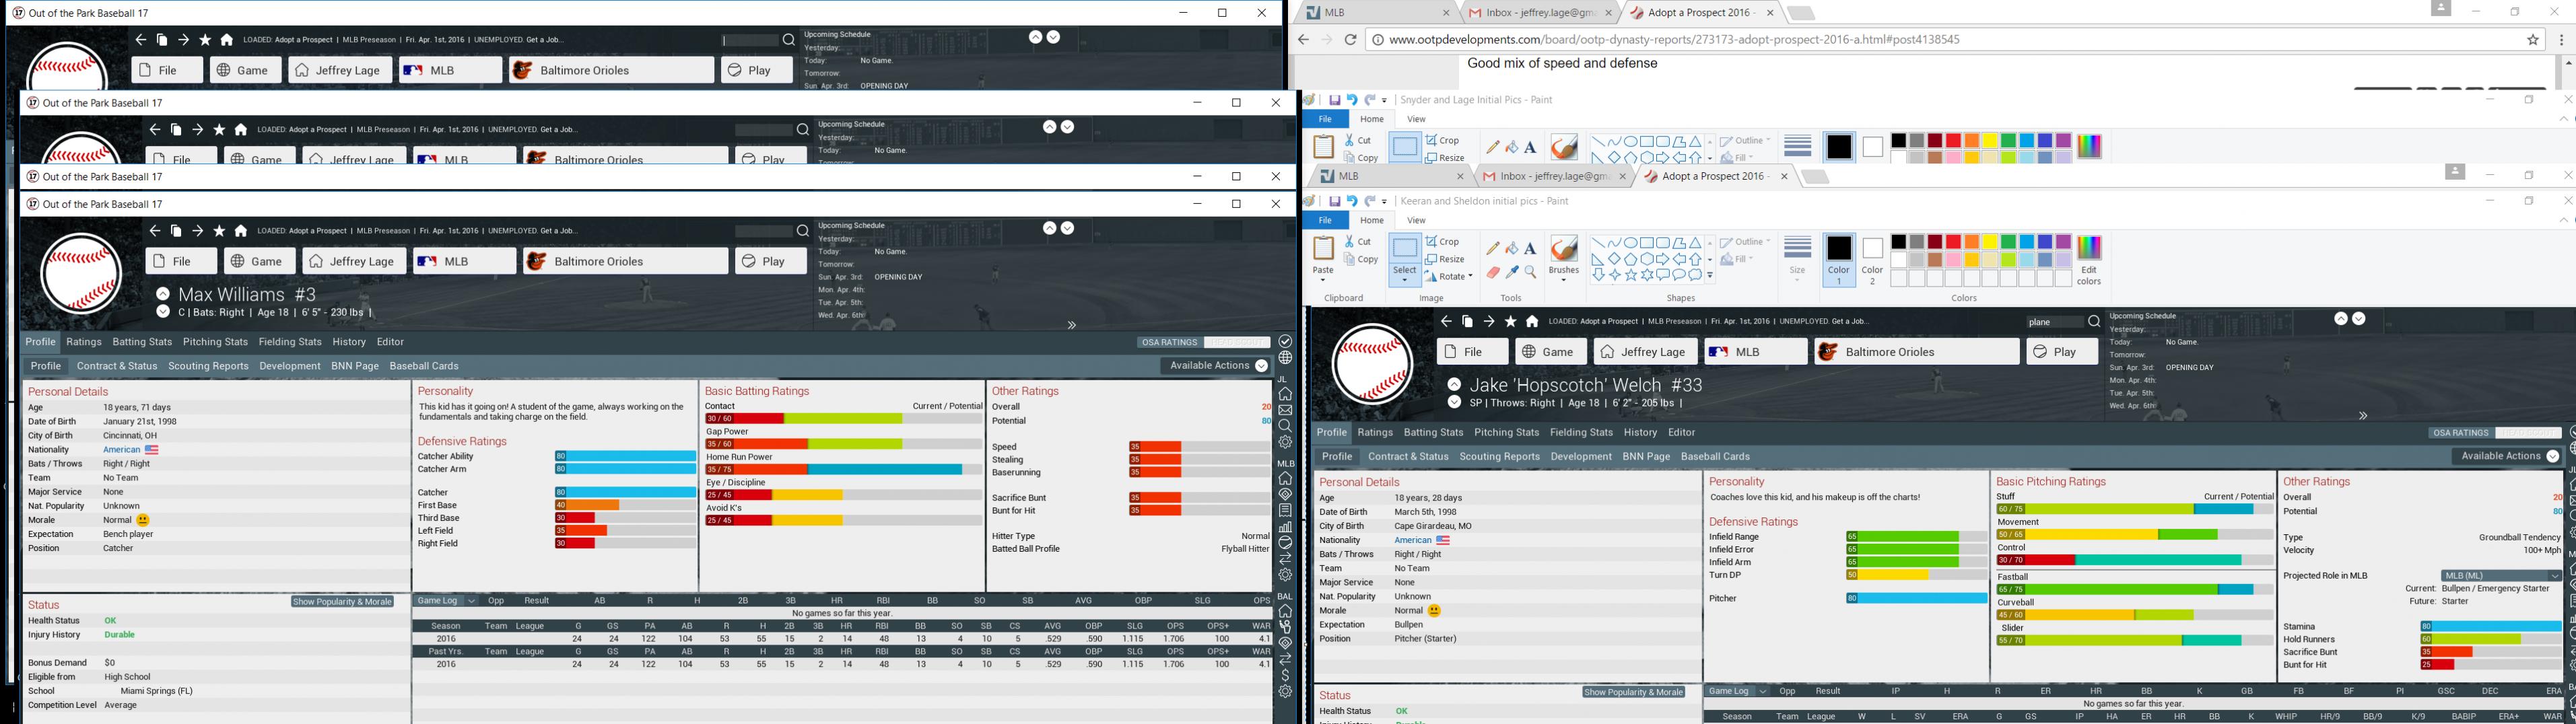Click Jeffrey Lage button in Jake Welch window

tap(1645, 352)
